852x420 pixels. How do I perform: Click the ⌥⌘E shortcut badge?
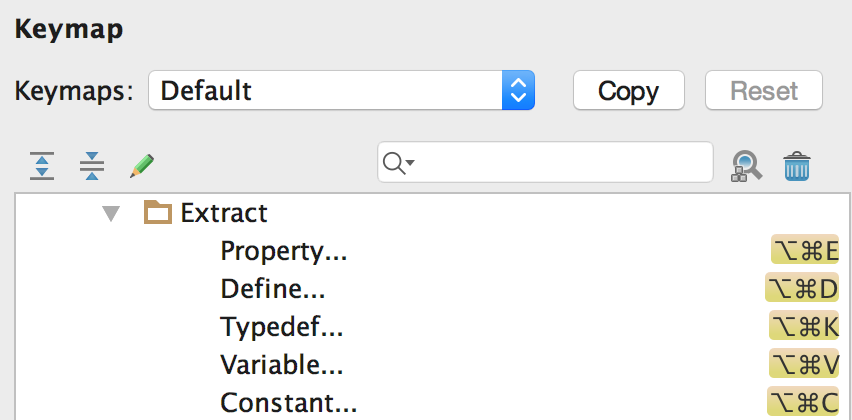coord(805,251)
